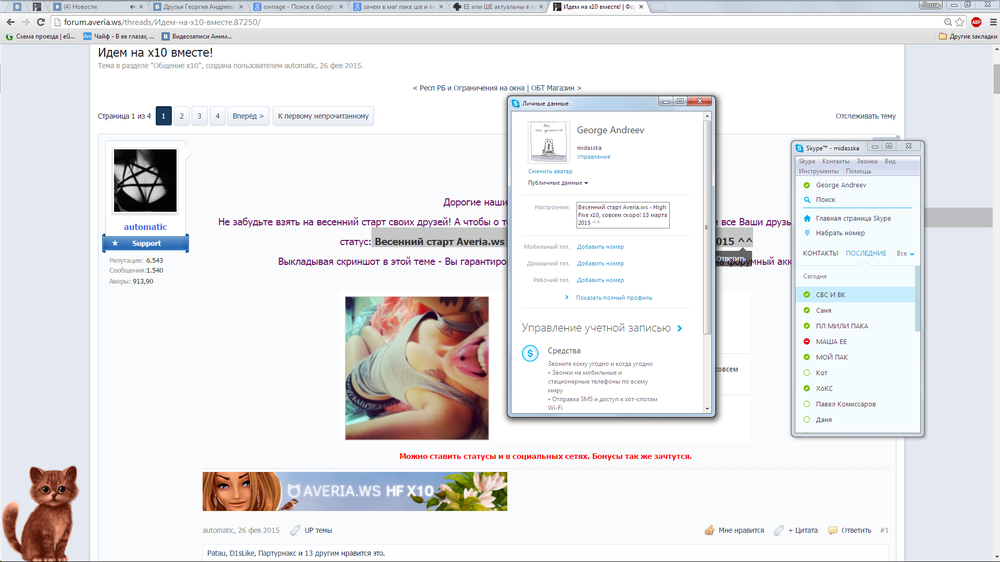The height and width of the screenshot is (562, 1000).
Task: Switch to the 'ЕЕ или ШЕ актуальны' tab
Action: tap(499, 6)
